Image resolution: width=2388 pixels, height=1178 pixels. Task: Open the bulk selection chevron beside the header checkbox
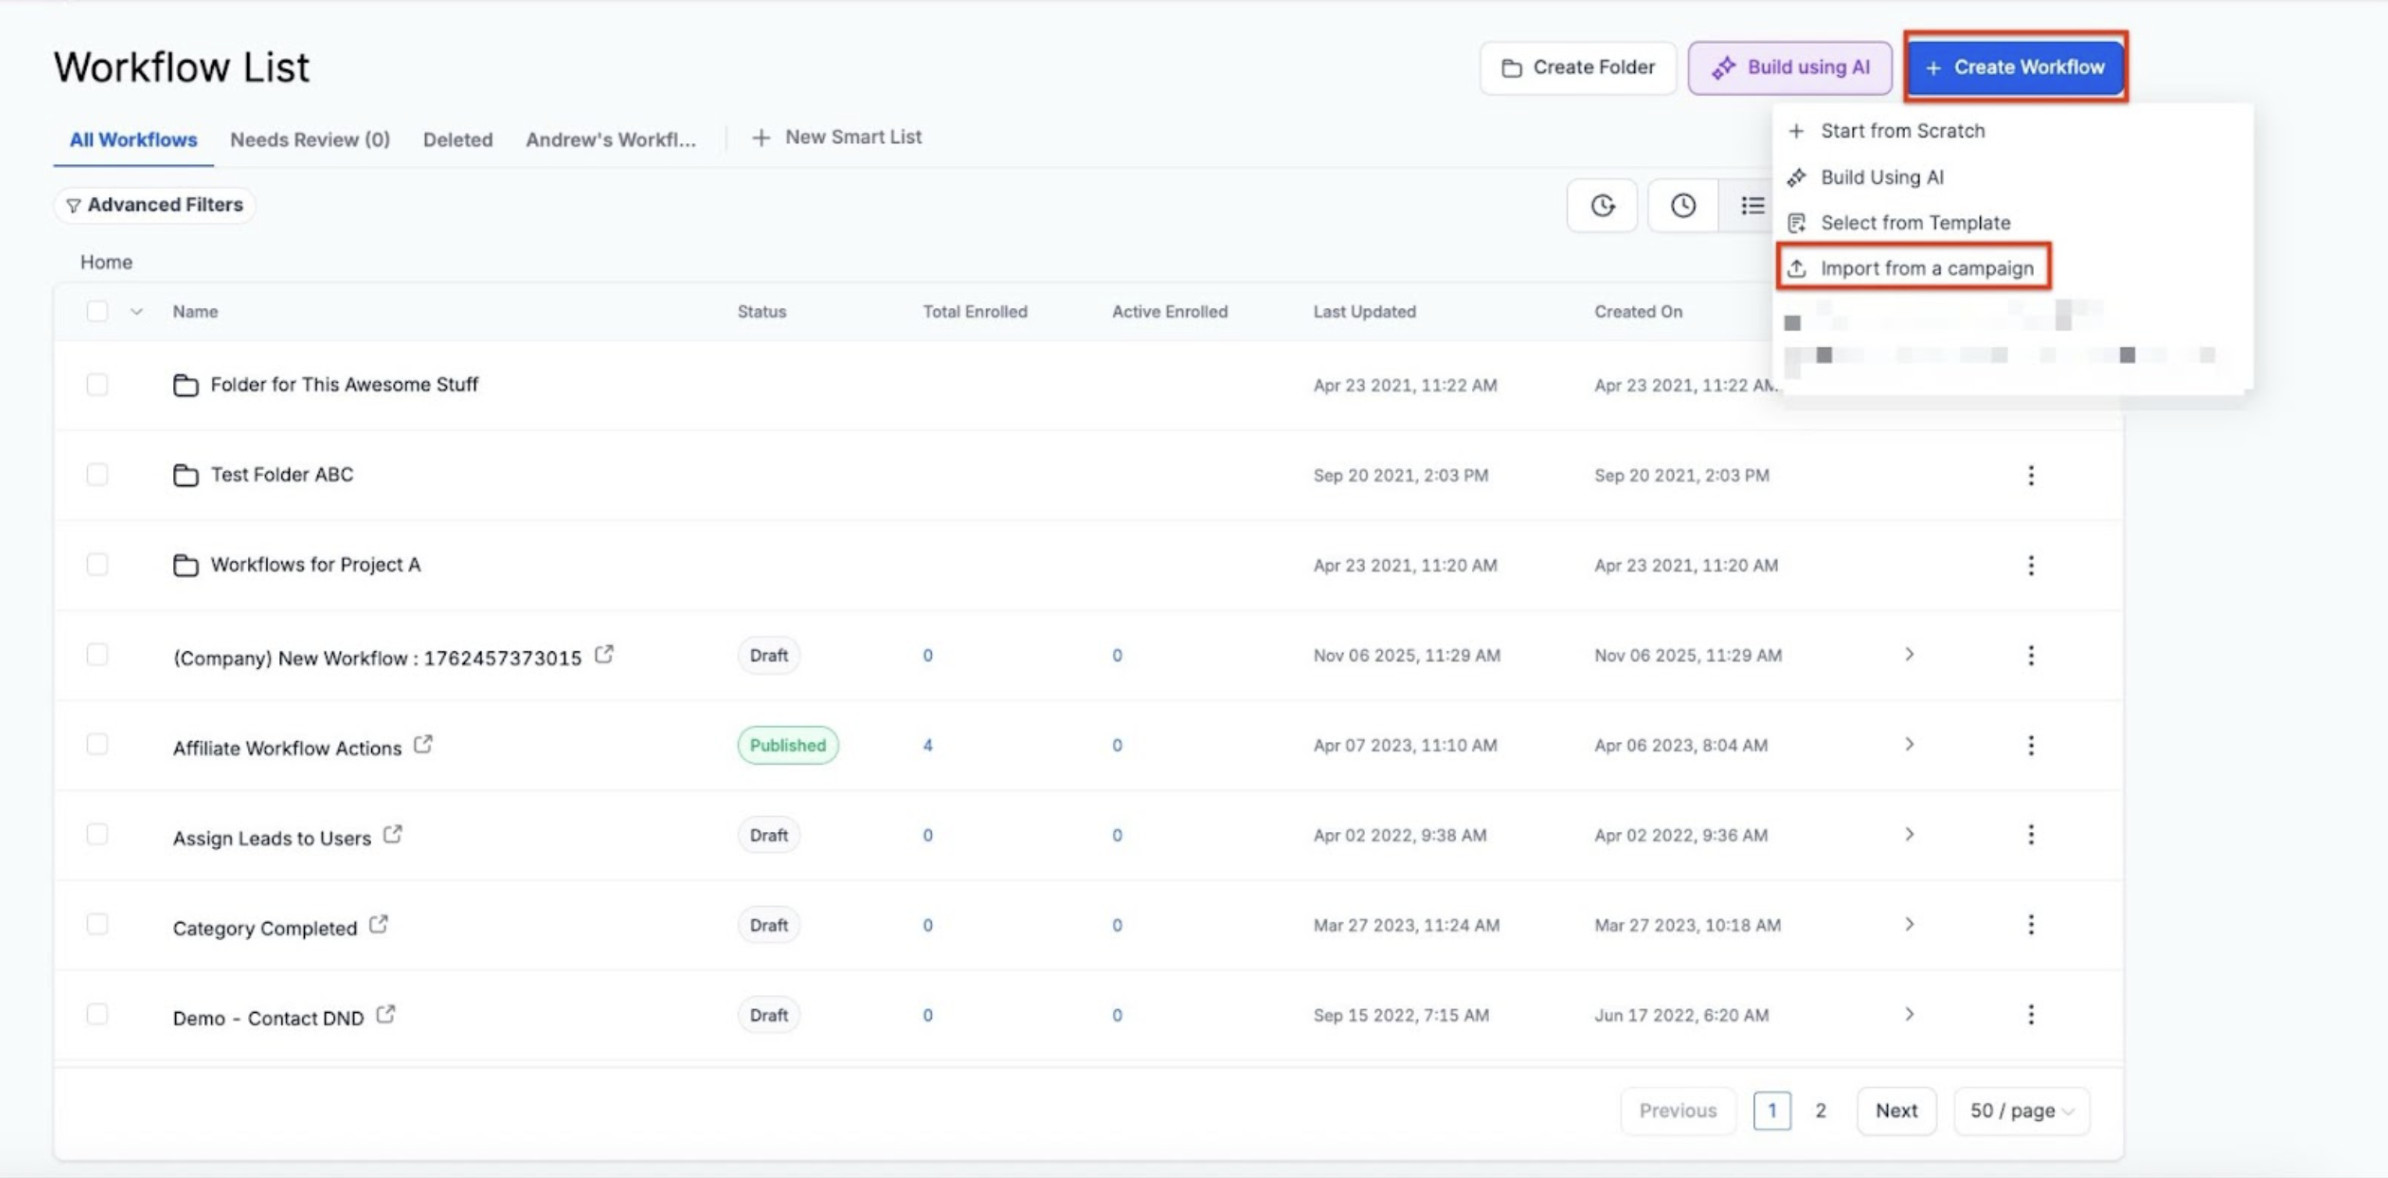pos(137,312)
